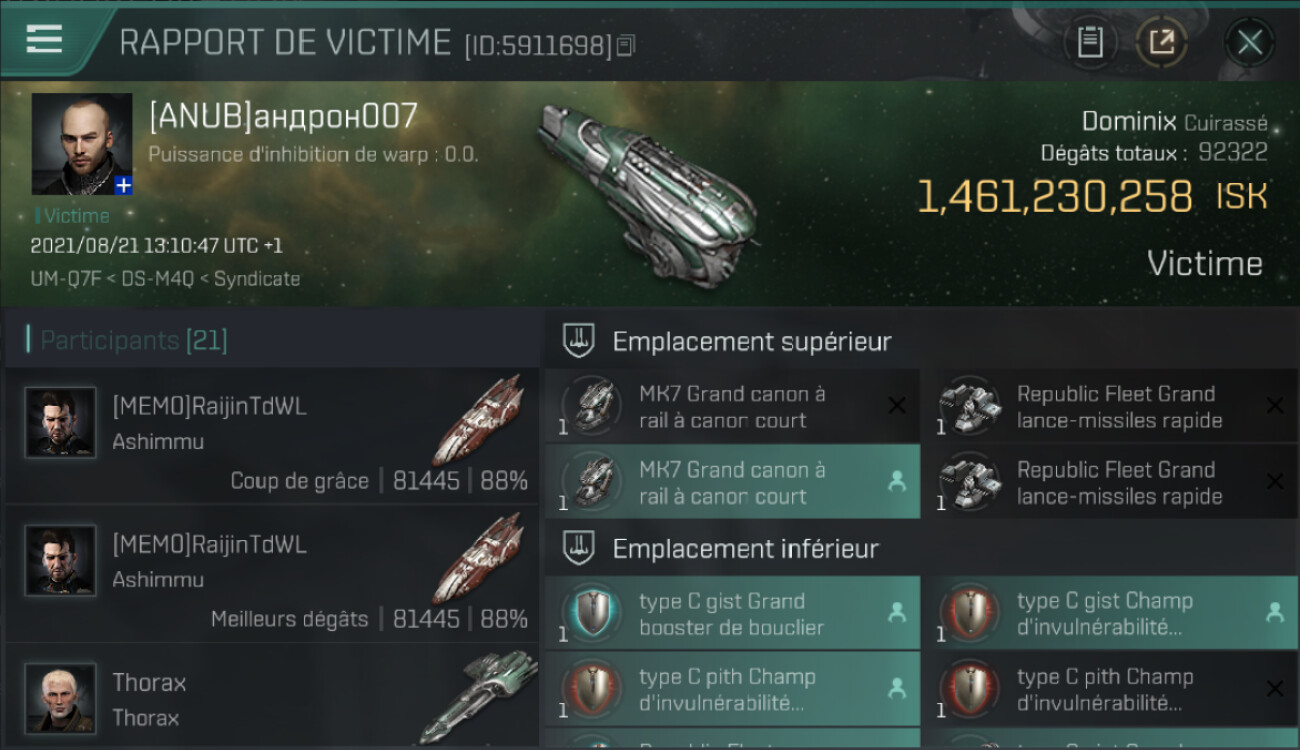1300x750 pixels.
Task: Copy the kill report ID
Action: click(626, 46)
